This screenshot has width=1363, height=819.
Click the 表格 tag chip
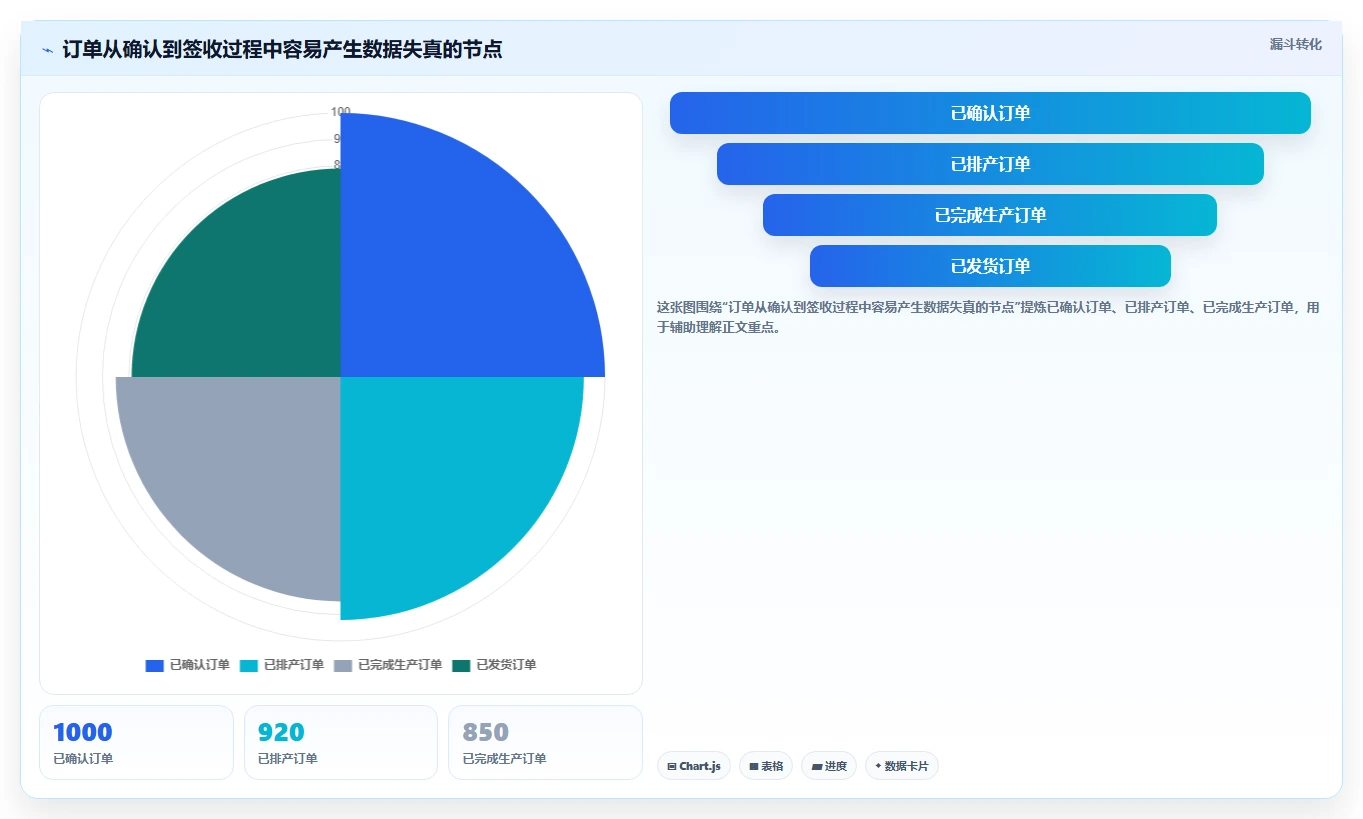[x=766, y=766]
